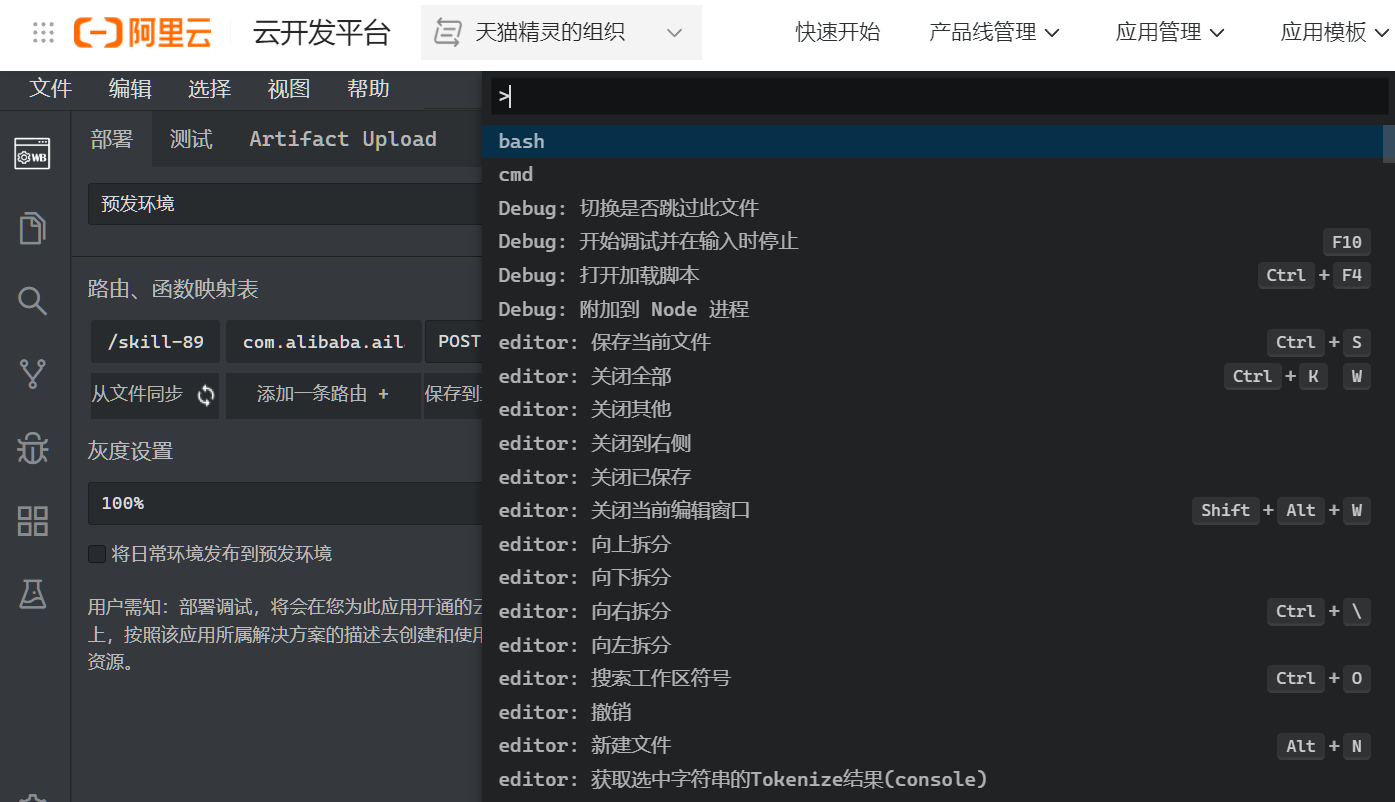1395x802 pixels.
Task: Select editor: 搜索工作区符号
Action: 932,679
